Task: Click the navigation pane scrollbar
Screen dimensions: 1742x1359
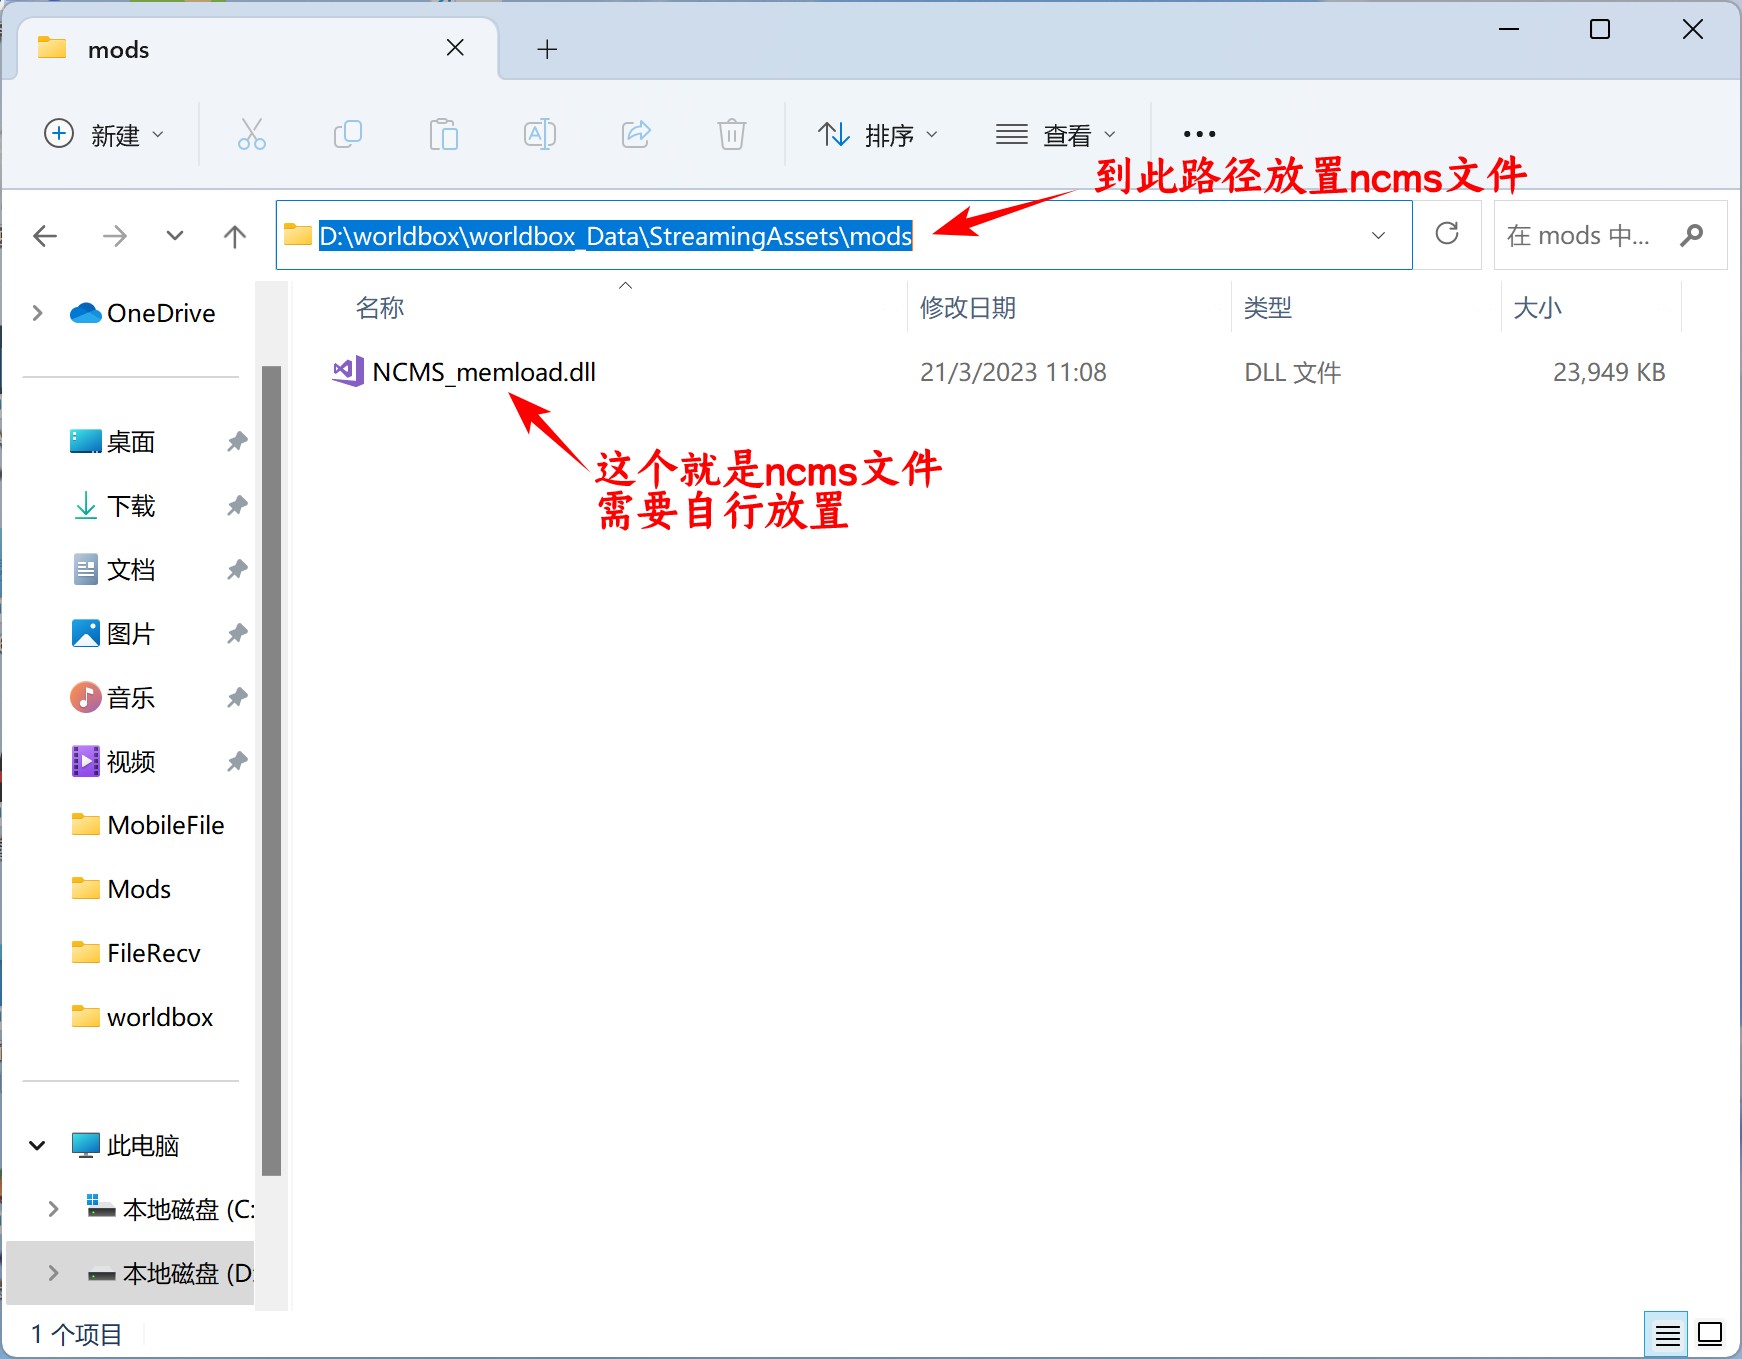Action: tap(271, 770)
